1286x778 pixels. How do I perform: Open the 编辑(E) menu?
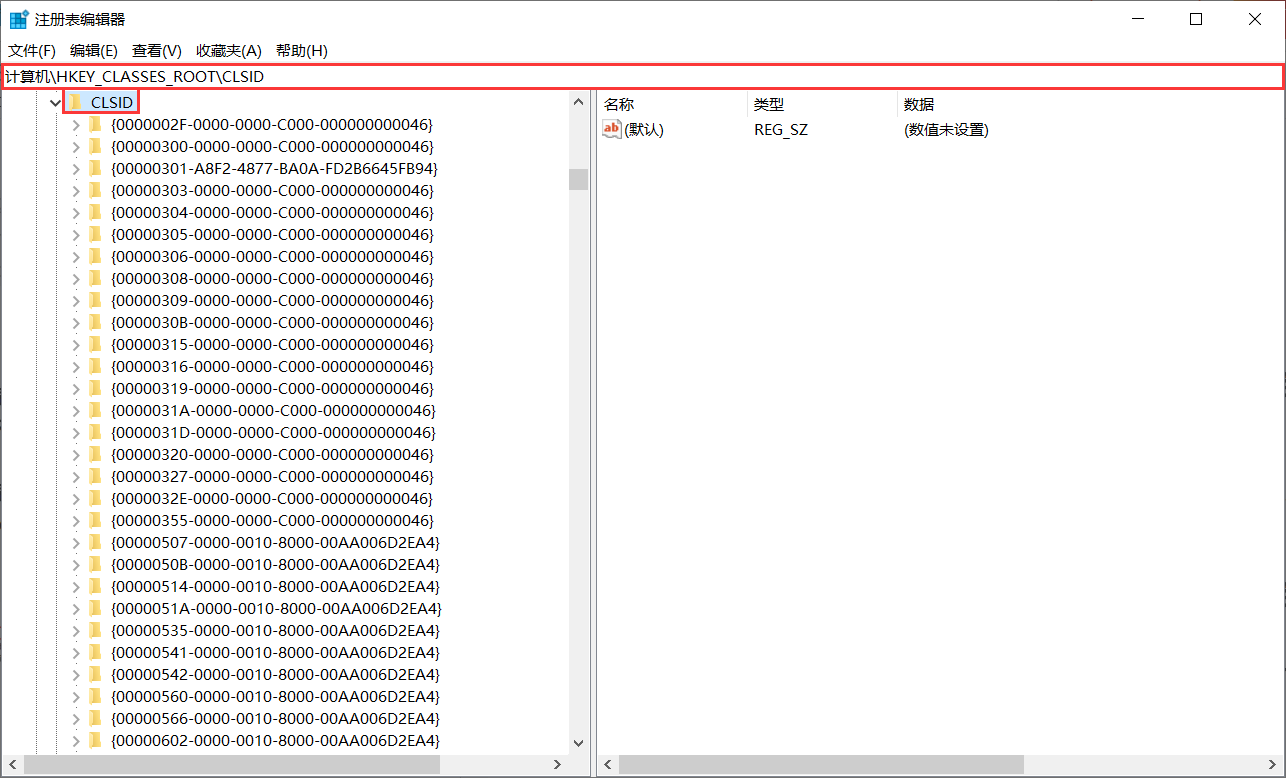pos(94,50)
